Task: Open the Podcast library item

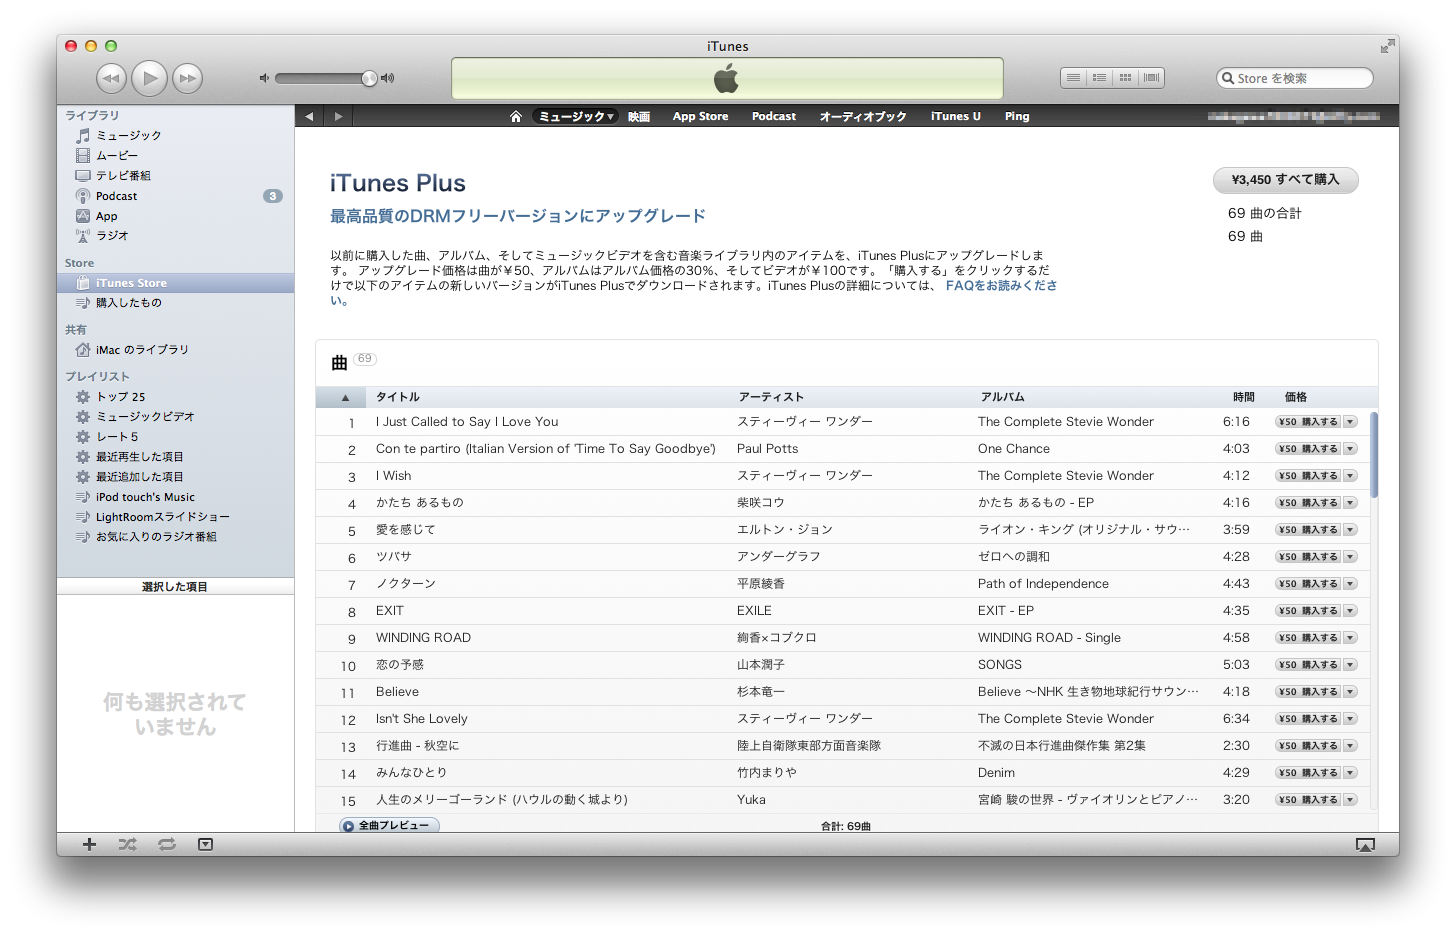Action: pos(116,196)
